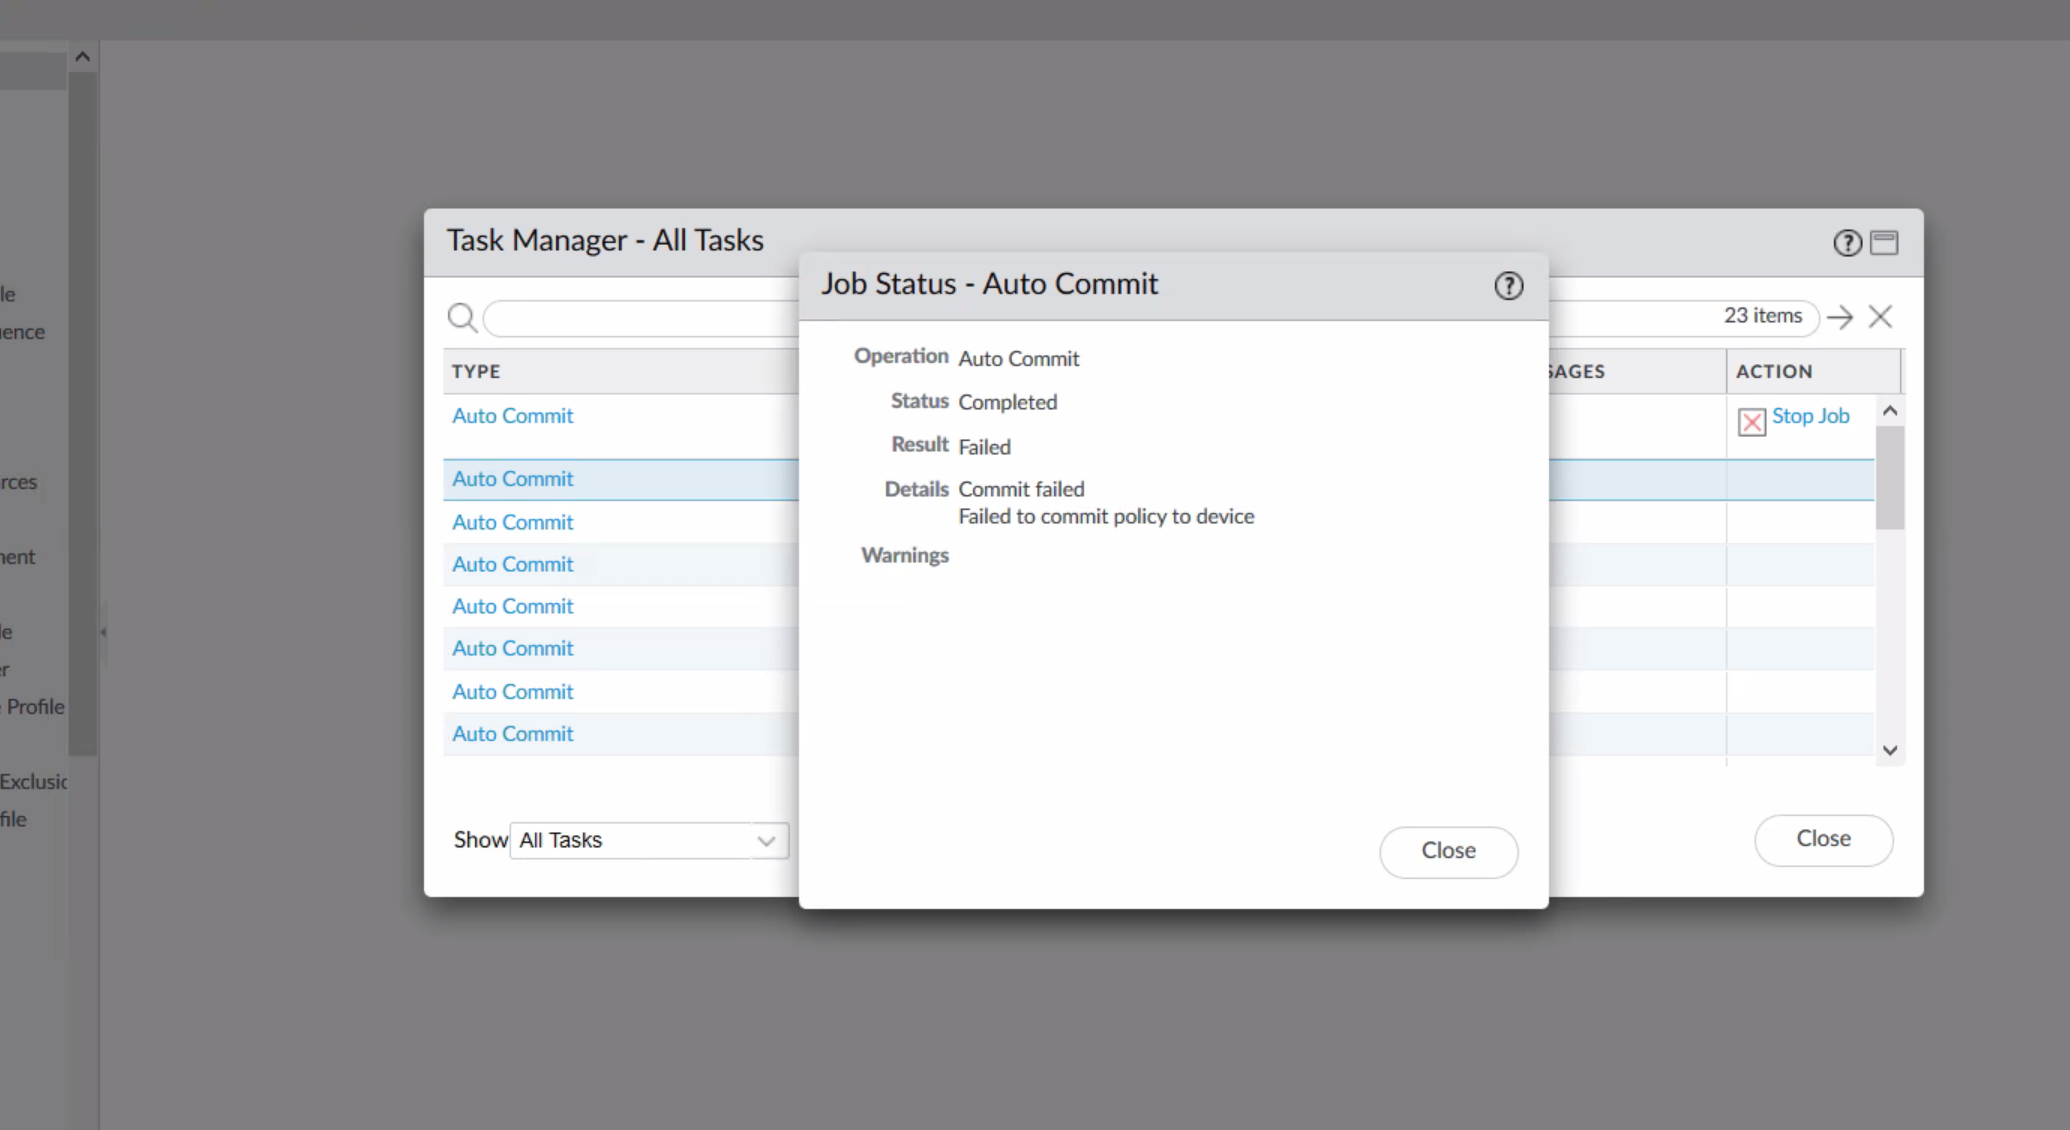Click help icon in Job Status dialog
Image resolution: width=2070 pixels, height=1130 pixels.
click(1508, 286)
